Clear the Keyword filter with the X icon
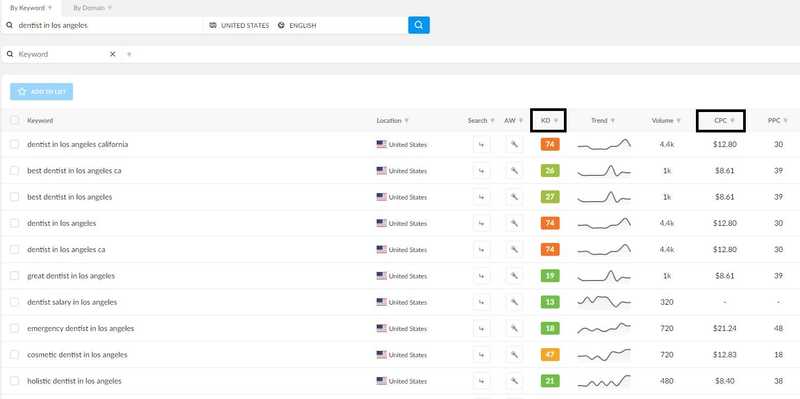 113,54
